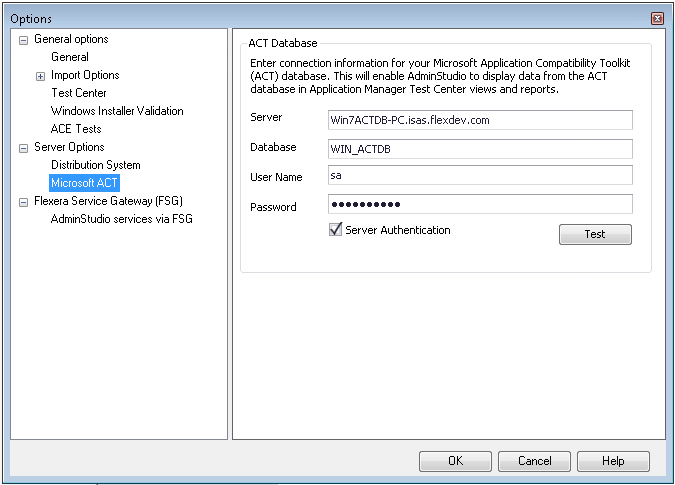Collapse the Flexera Service Gateway node
The image size is (675, 485).
click(x=23, y=201)
